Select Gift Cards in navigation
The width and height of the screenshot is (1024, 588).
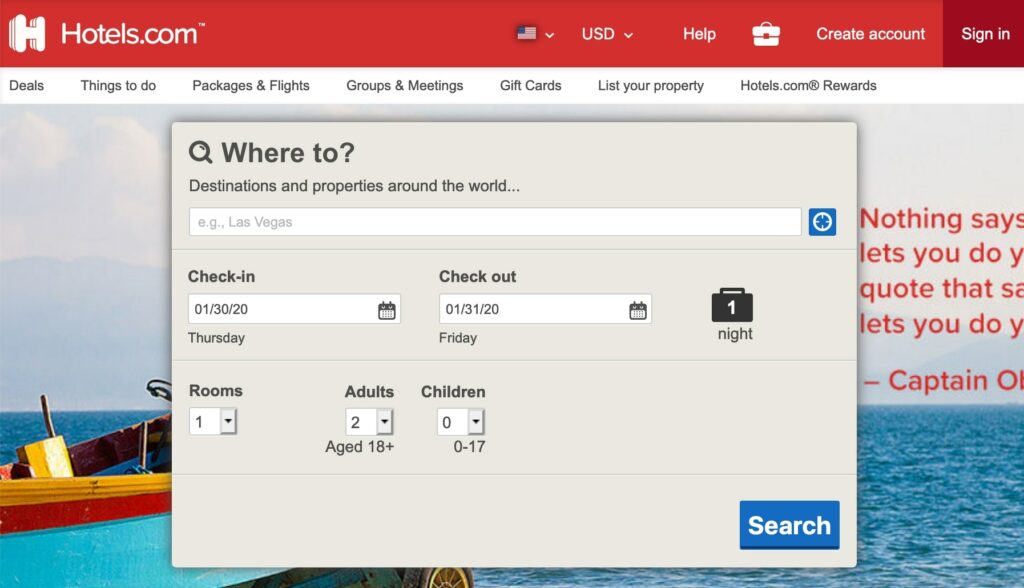click(530, 86)
